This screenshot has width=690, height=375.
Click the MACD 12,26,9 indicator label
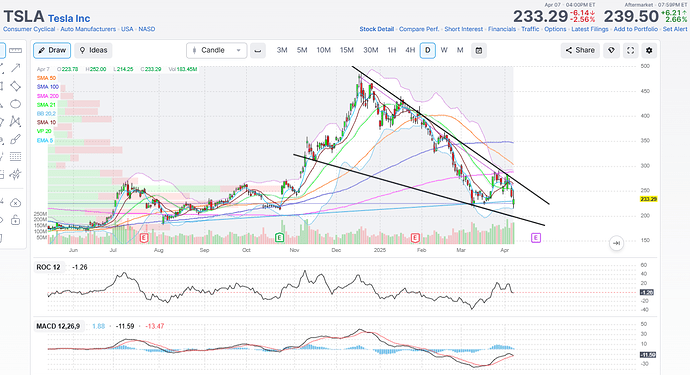58,326
